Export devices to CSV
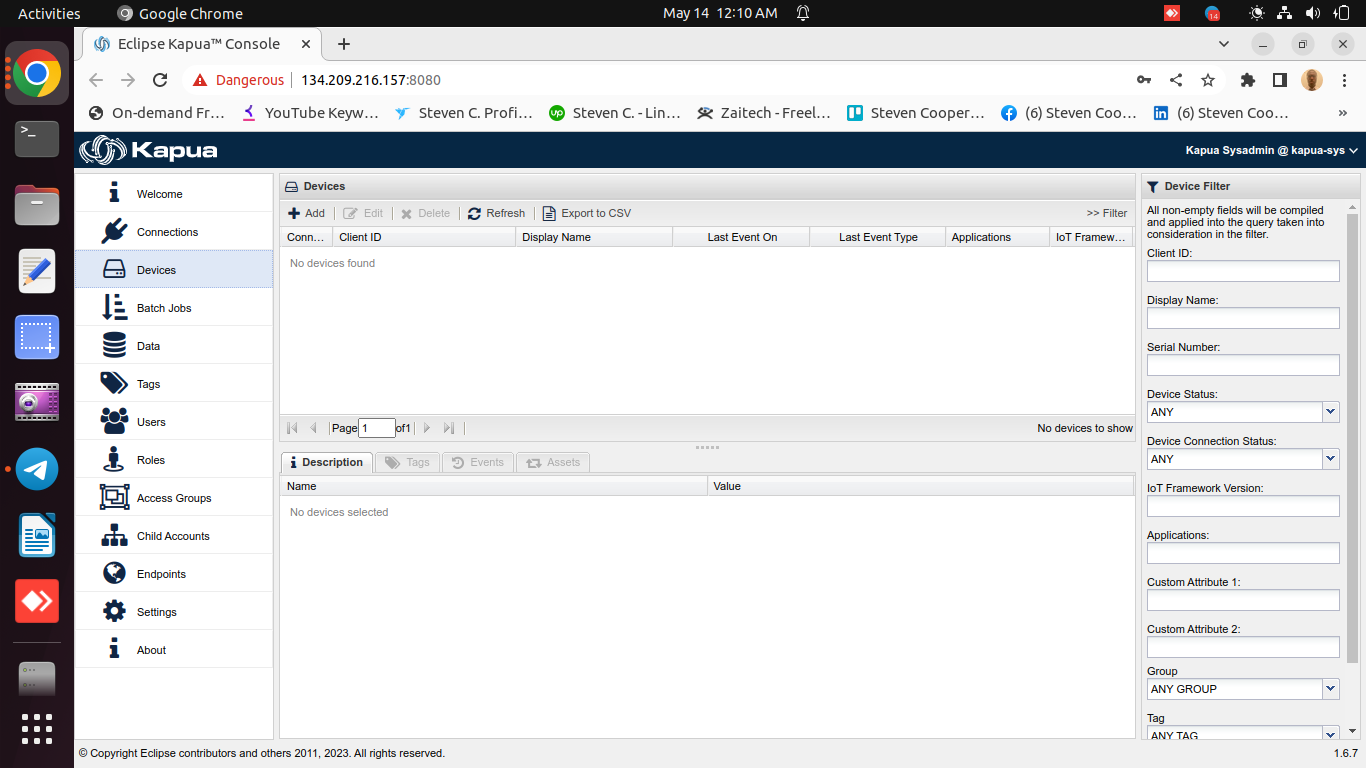Screen dimensions: 1366x768 click(x=586, y=213)
